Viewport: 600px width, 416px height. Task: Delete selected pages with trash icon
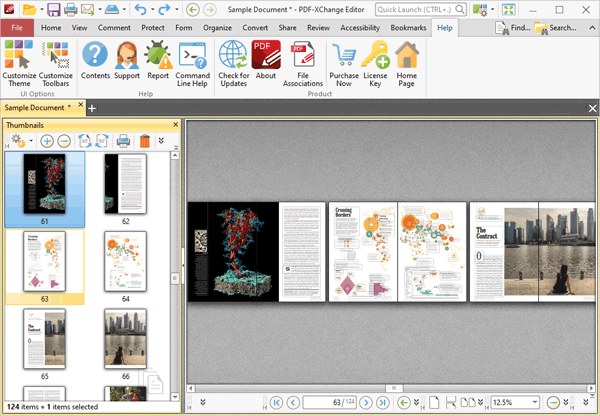(144, 141)
